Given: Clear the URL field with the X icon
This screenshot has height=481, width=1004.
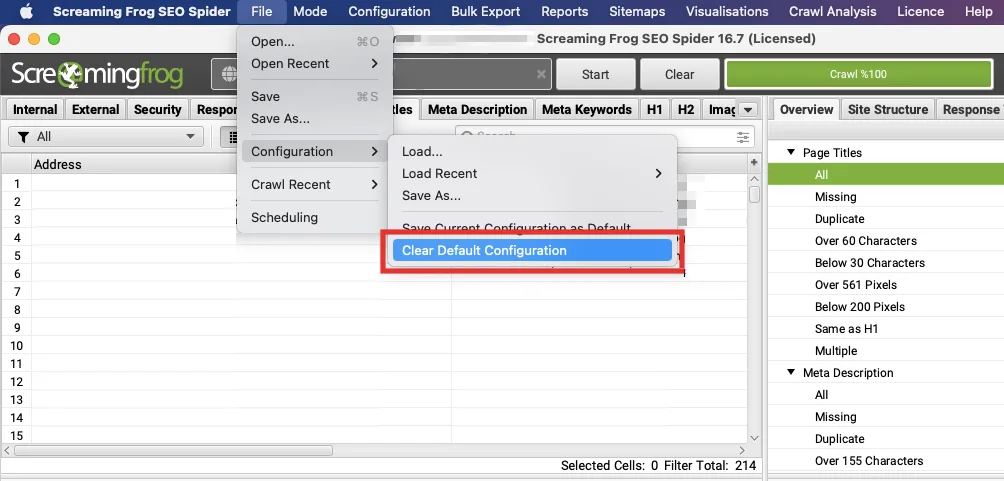Looking at the screenshot, I should click(x=542, y=74).
